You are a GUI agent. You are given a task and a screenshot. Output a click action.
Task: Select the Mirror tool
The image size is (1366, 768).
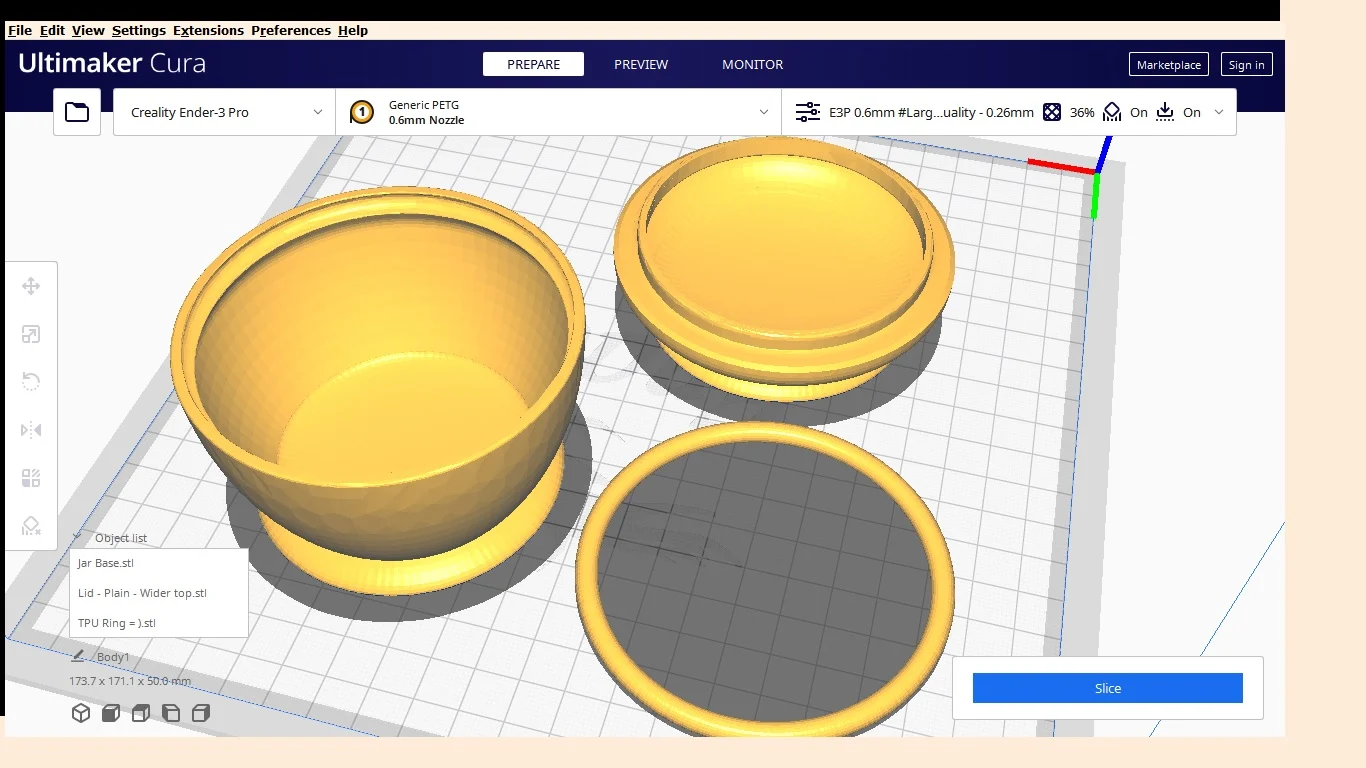click(x=31, y=430)
